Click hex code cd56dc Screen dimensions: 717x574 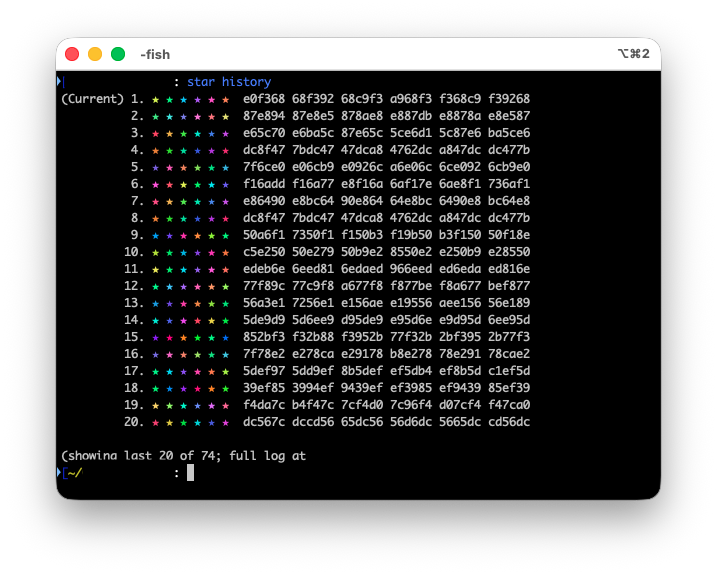[x=509, y=421]
